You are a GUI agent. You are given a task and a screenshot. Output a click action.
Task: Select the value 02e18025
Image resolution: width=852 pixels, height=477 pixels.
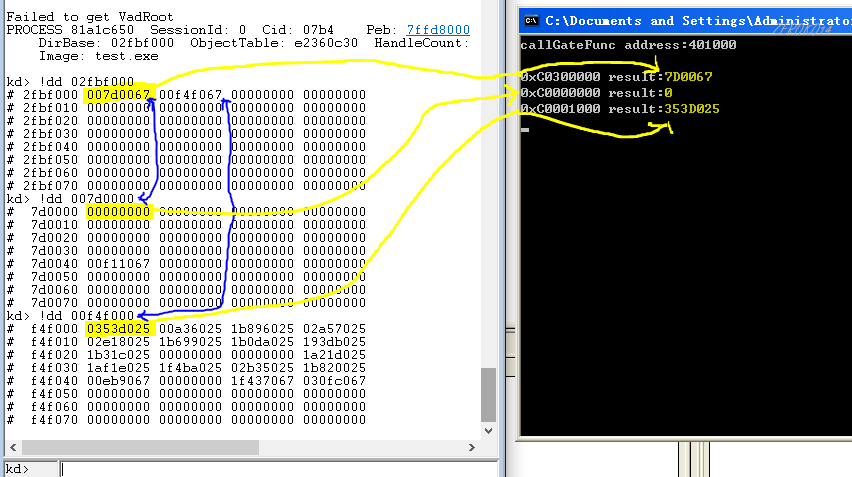[x=118, y=342]
